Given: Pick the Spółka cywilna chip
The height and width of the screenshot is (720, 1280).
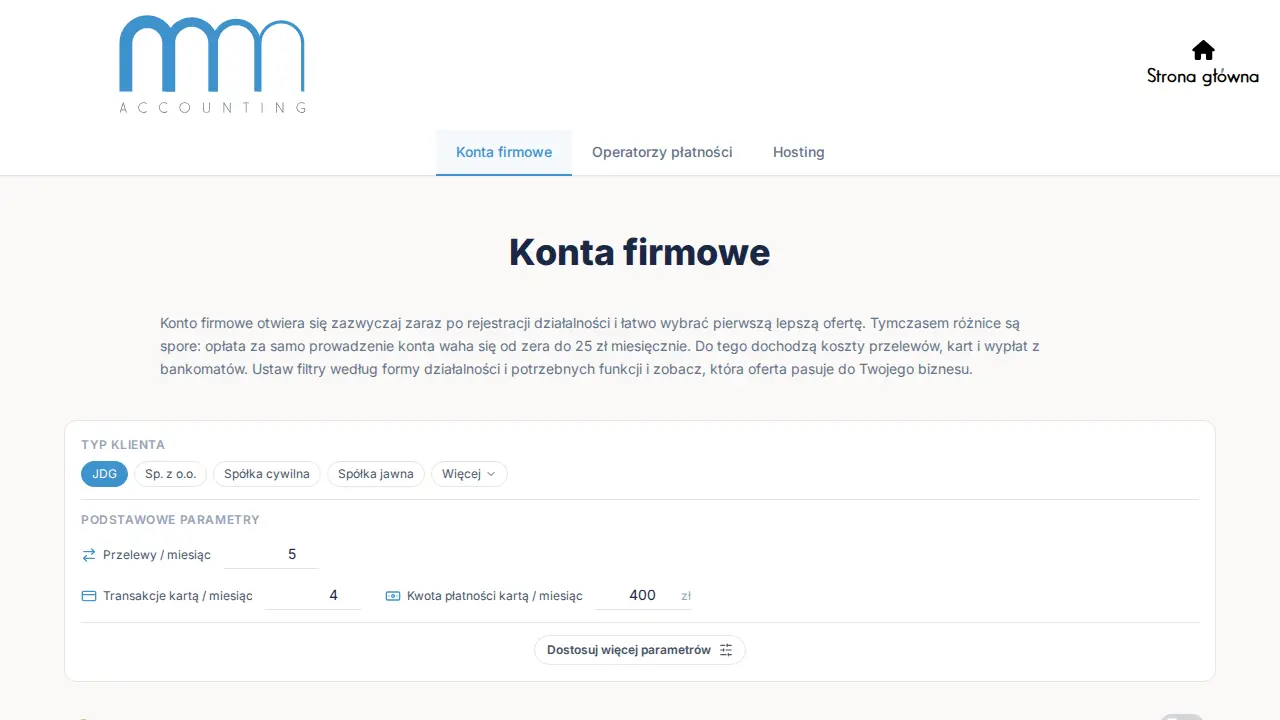Looking at the screenshot, I should (x=267, y=474).
